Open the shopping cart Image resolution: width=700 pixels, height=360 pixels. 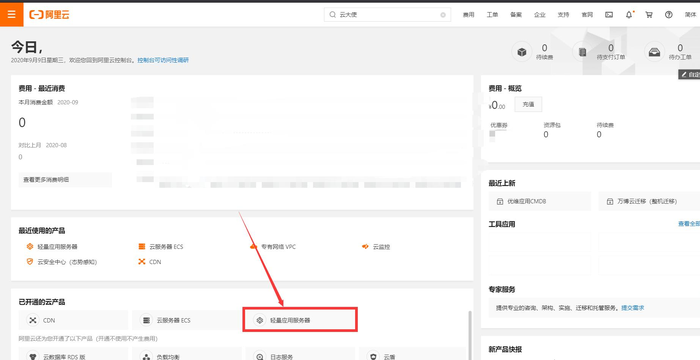click(649, 15)
